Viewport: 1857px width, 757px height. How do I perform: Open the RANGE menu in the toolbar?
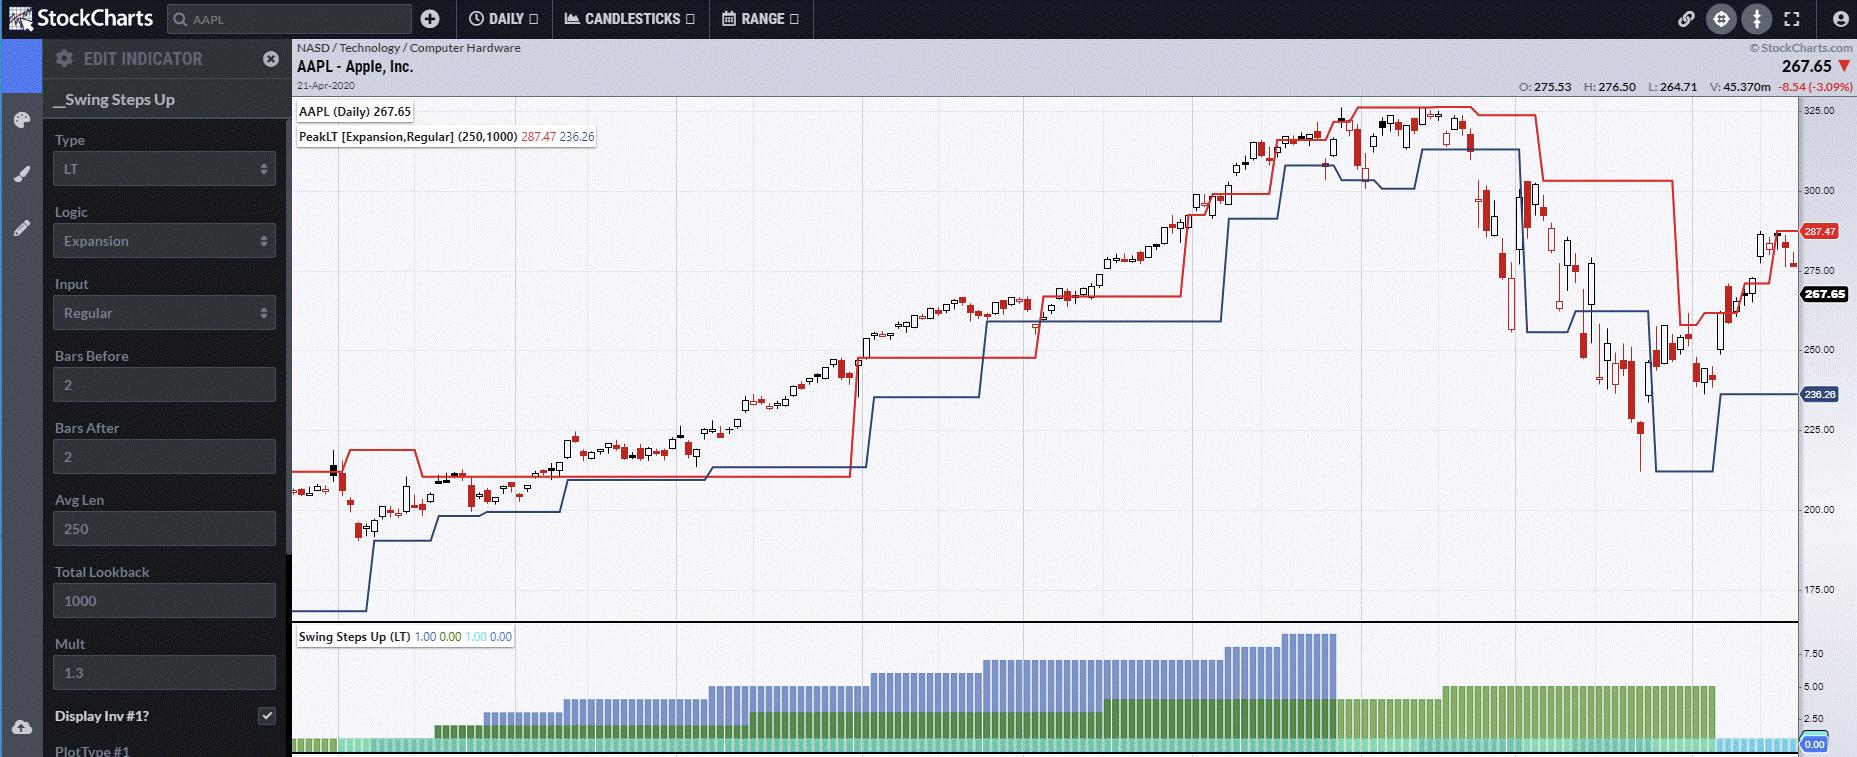click(760, 19)
